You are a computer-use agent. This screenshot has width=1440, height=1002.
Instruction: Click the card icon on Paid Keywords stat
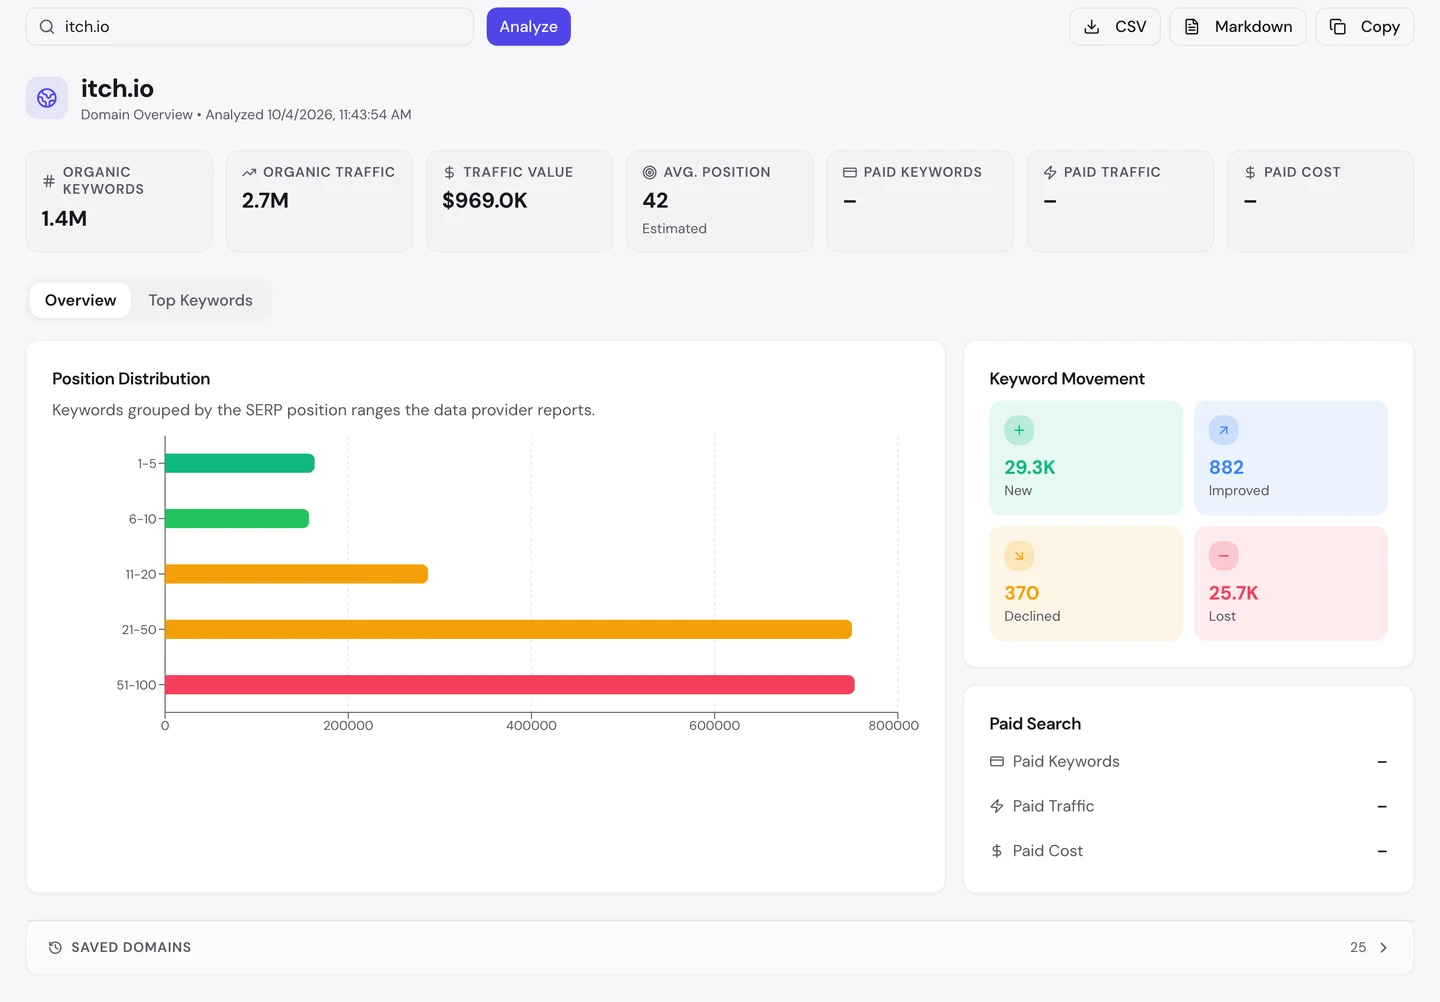[x=850, y=172]
